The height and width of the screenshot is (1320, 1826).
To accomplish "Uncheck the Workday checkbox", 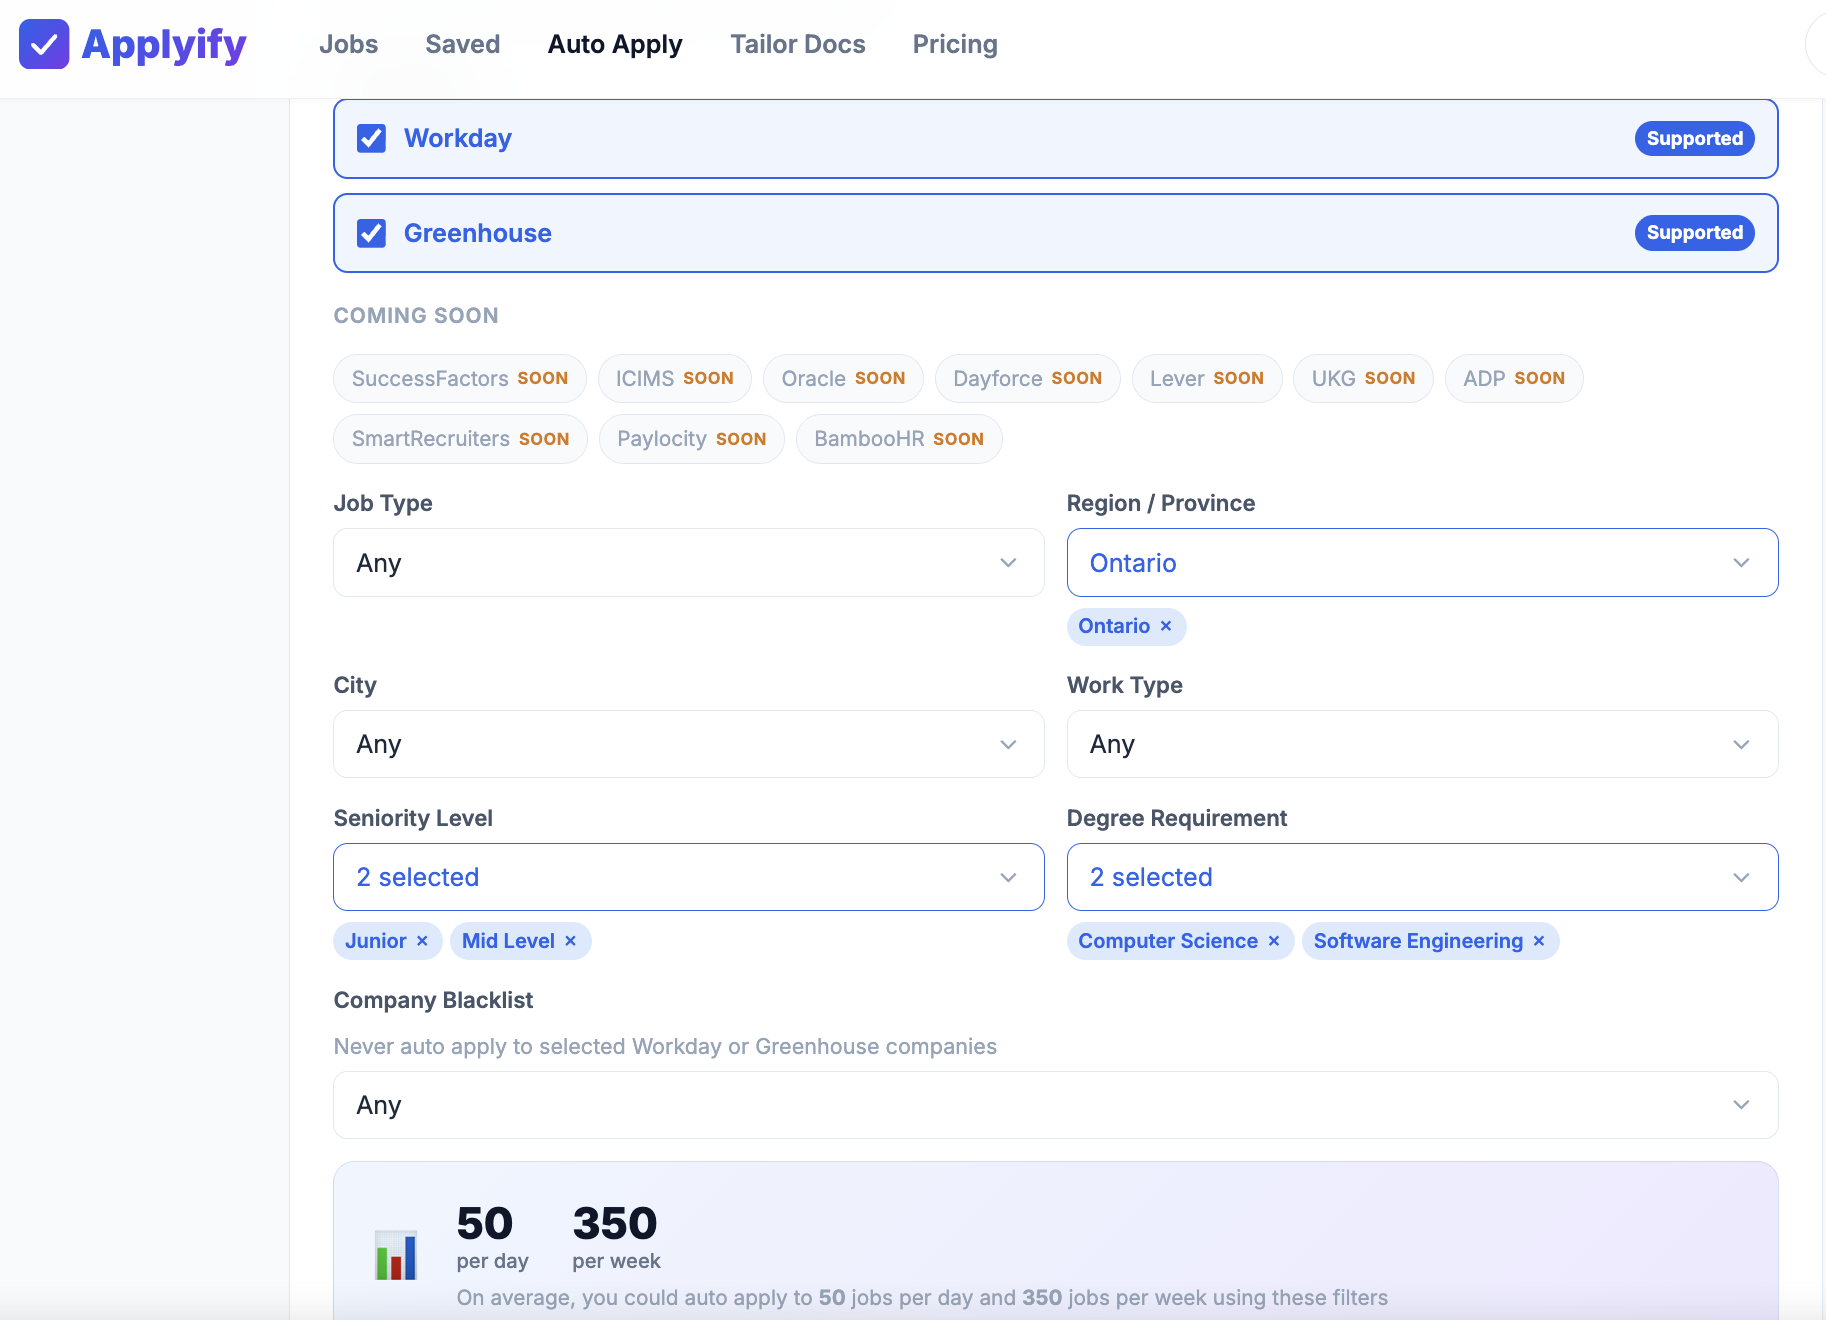I will pyautogui.click(x=372, y=138).
